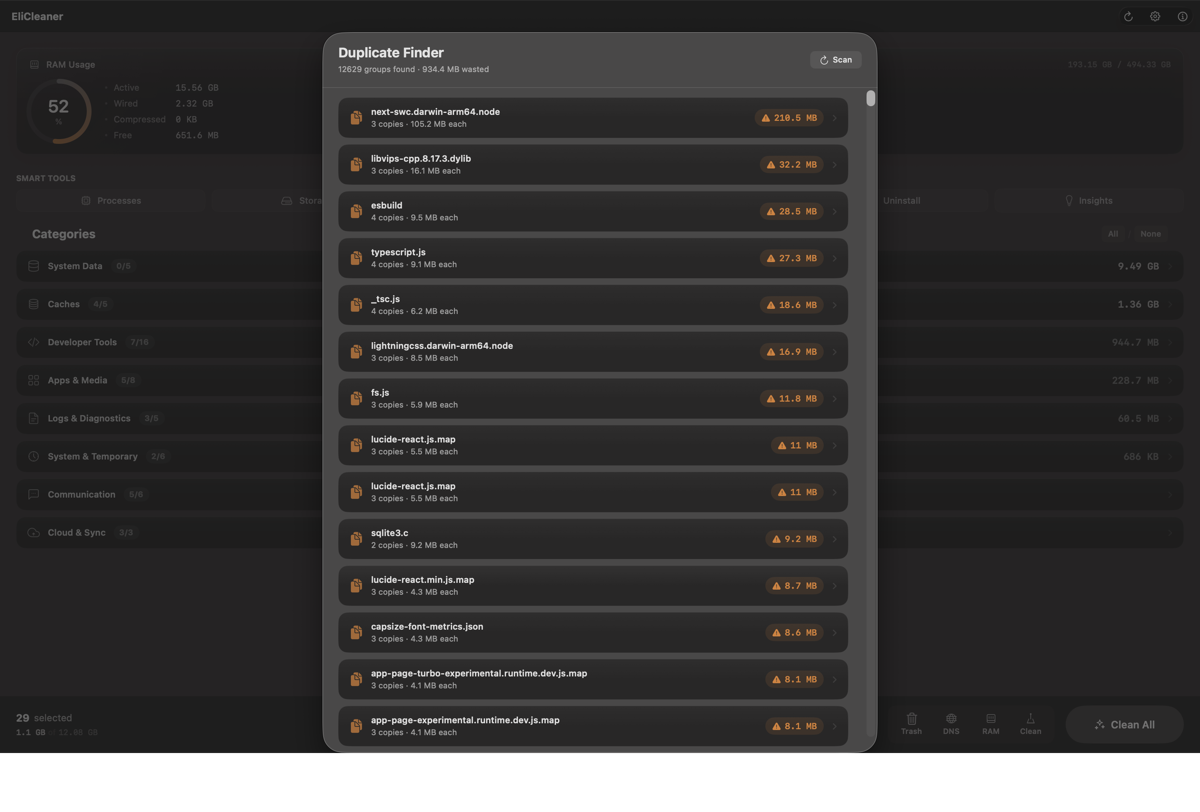Expand the next-swc.darwin-arm64.node duplicate group
This screenshot has width=1200, height=812.
click(x=835, y=117)
